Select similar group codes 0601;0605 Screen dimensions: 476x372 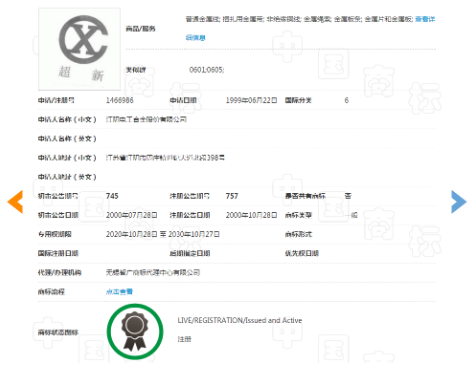pos(207,70)
